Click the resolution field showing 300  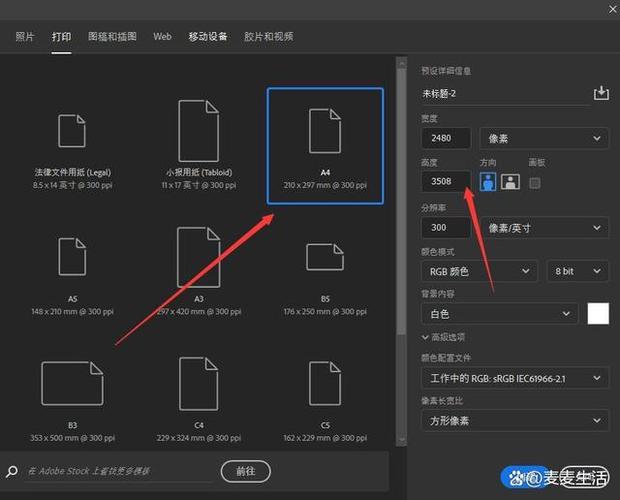coord(446,228)
